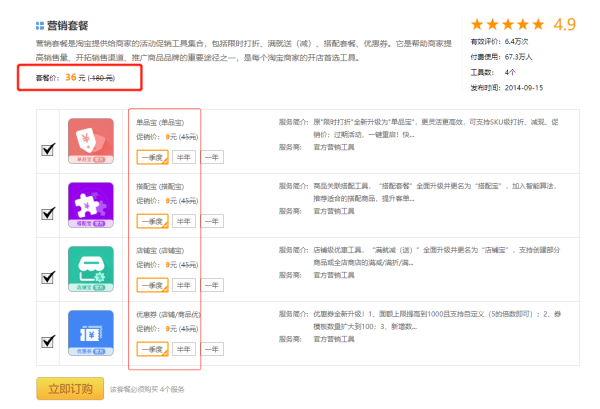
Task: Uncheck the 优惠券 row checkbox
Action: pyautogui.click(x=48, y=341)
